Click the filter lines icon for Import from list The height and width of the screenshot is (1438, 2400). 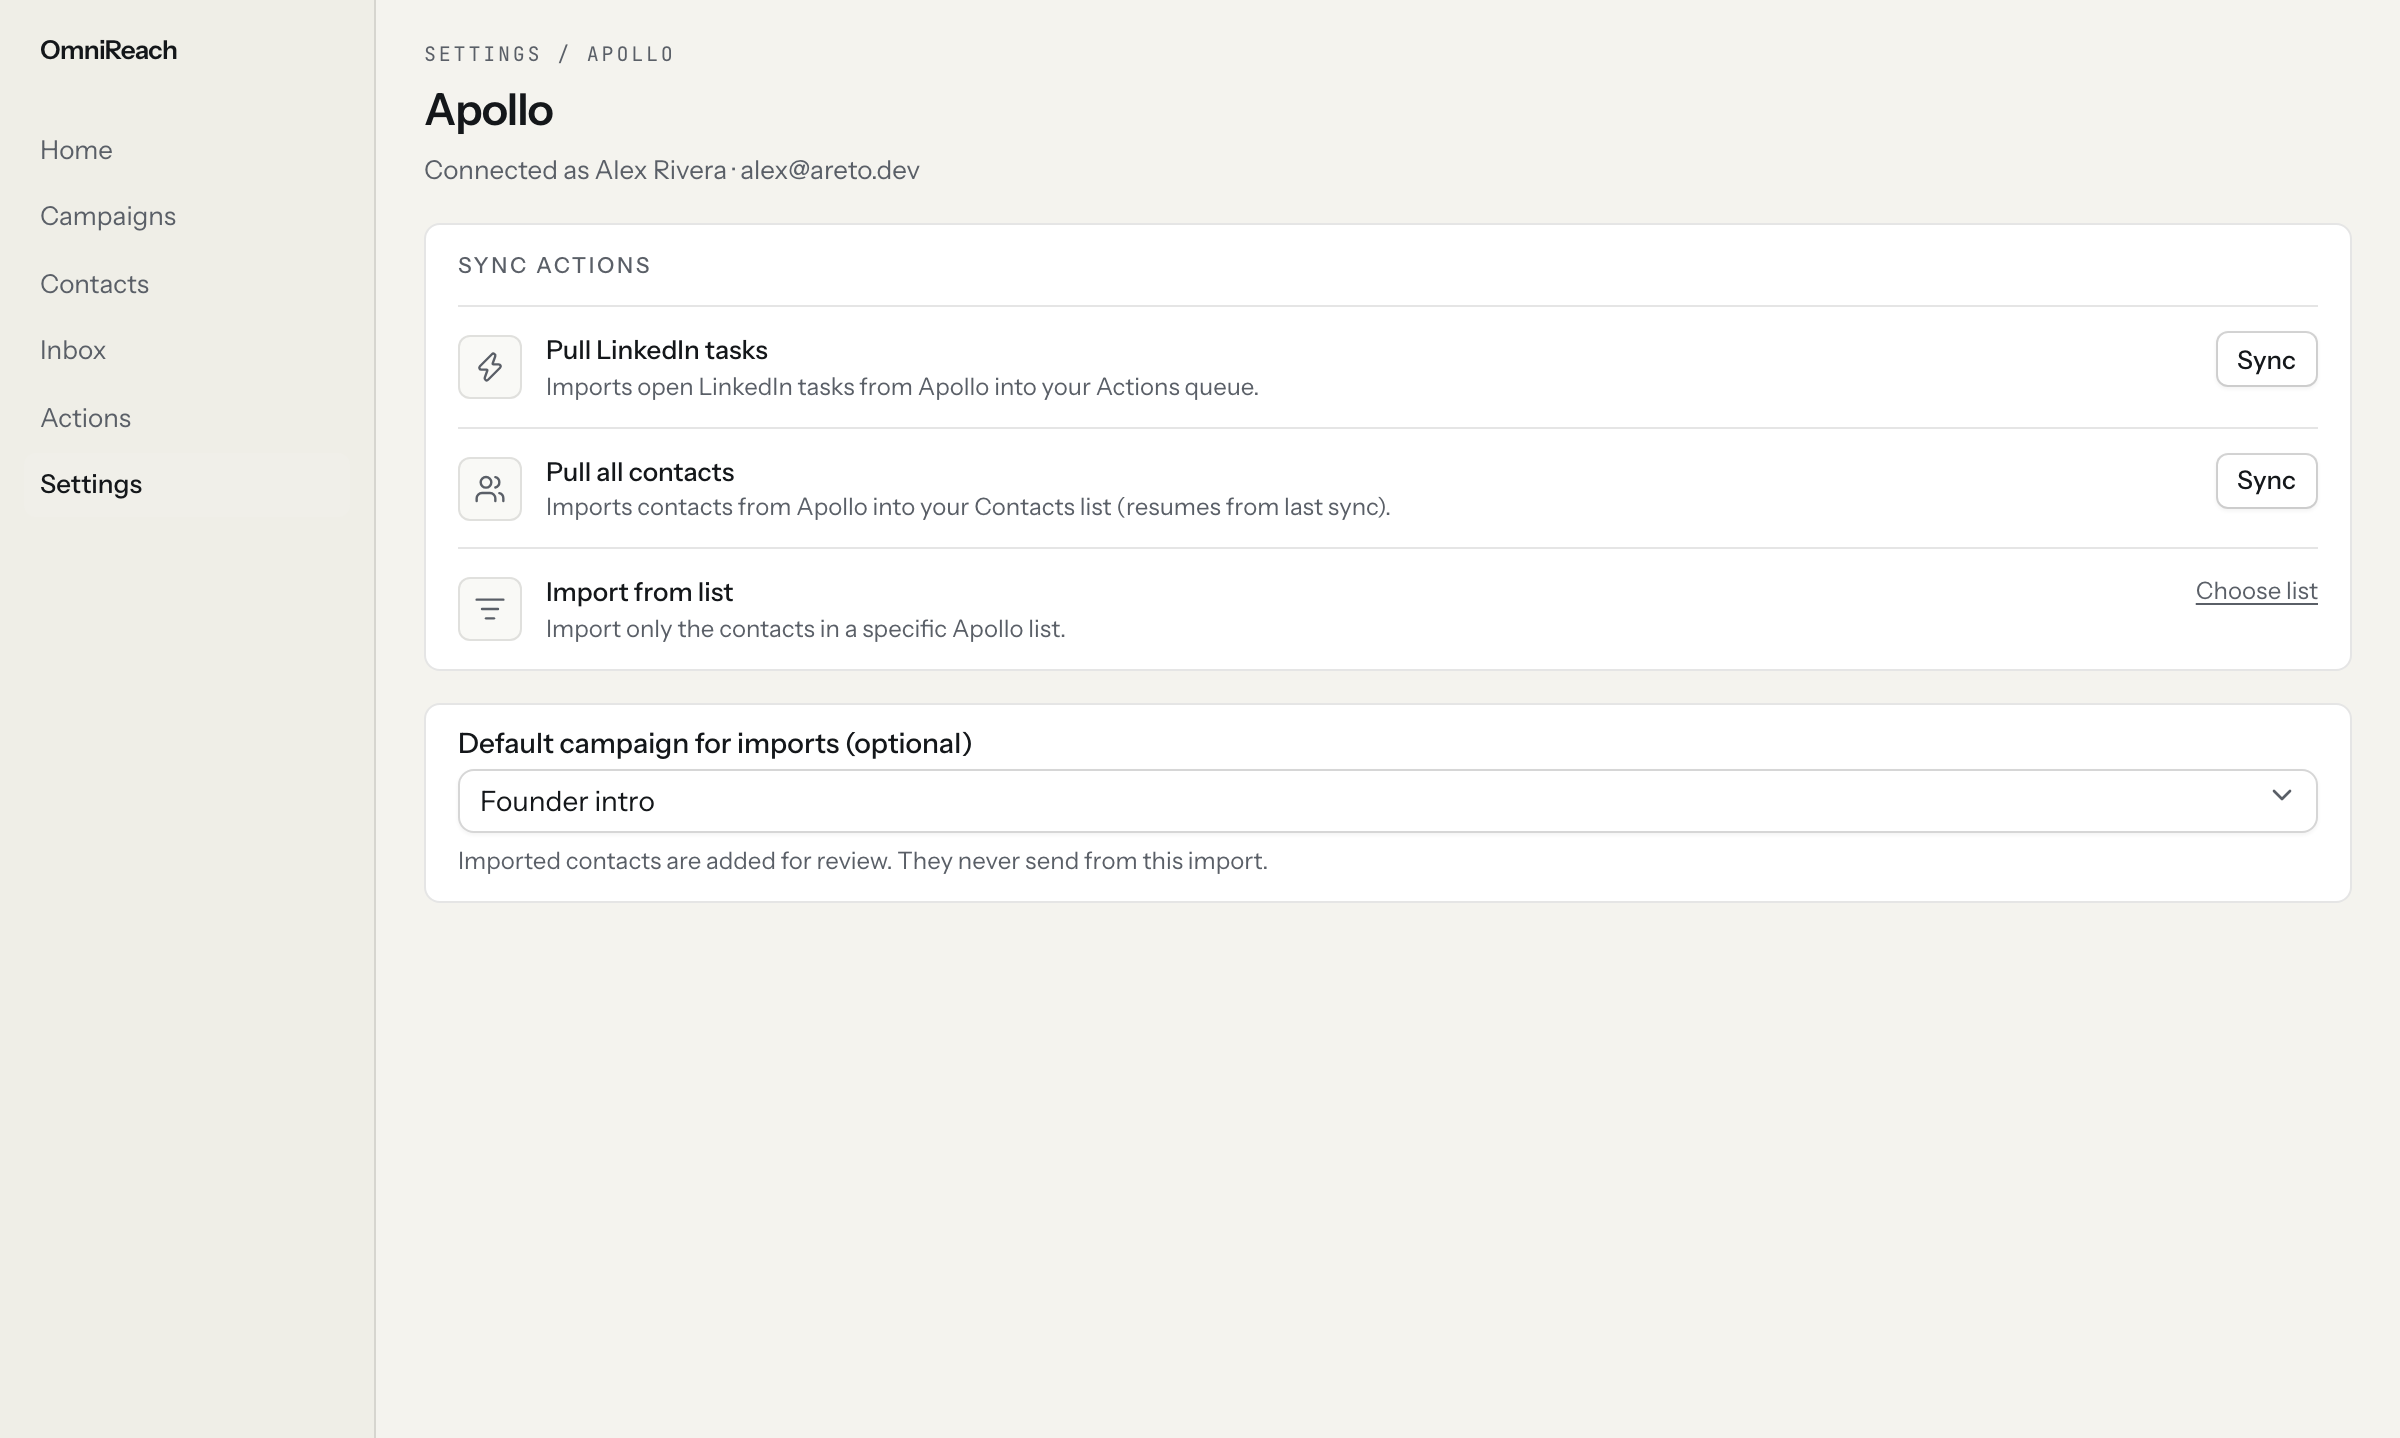(489, 609)
